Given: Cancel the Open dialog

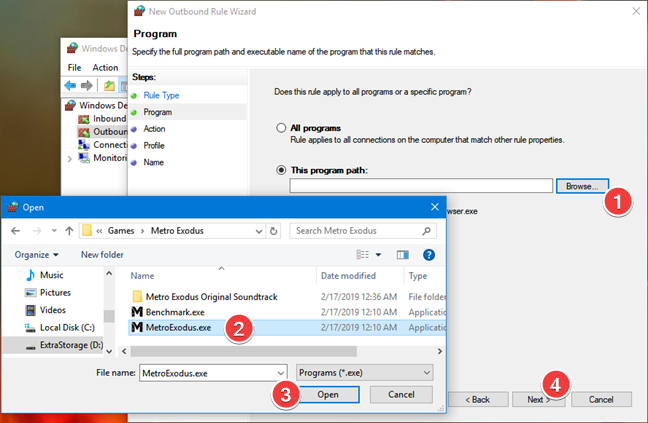Looking at the screenshot, I should pyautogui.click(x=401, y=394).
